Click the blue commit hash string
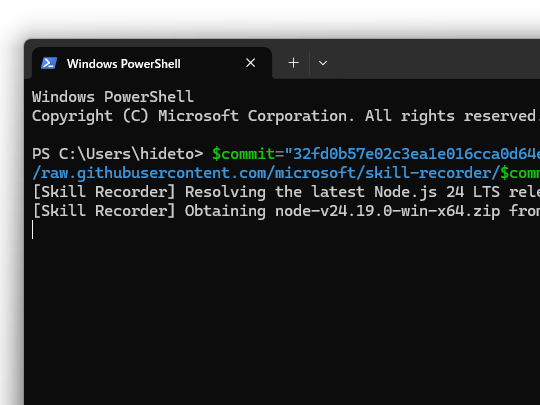This screenshot has height=405, width=540. pos(412,154)
